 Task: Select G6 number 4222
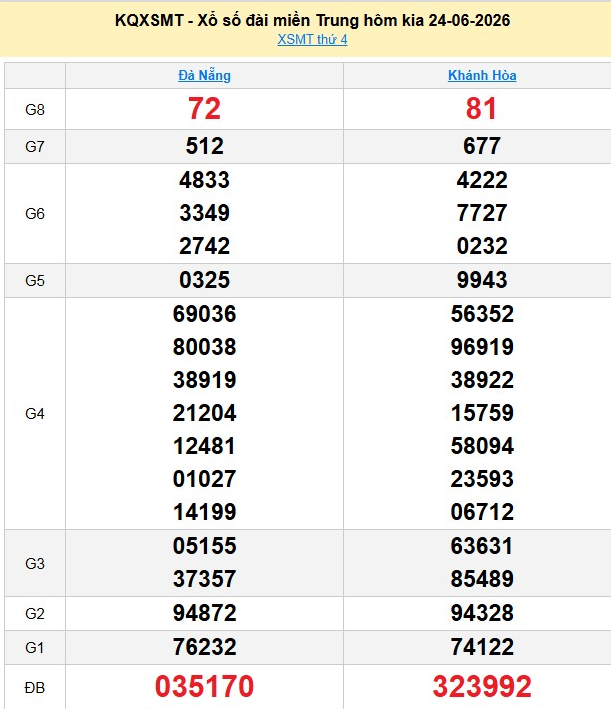pos(482,180)
